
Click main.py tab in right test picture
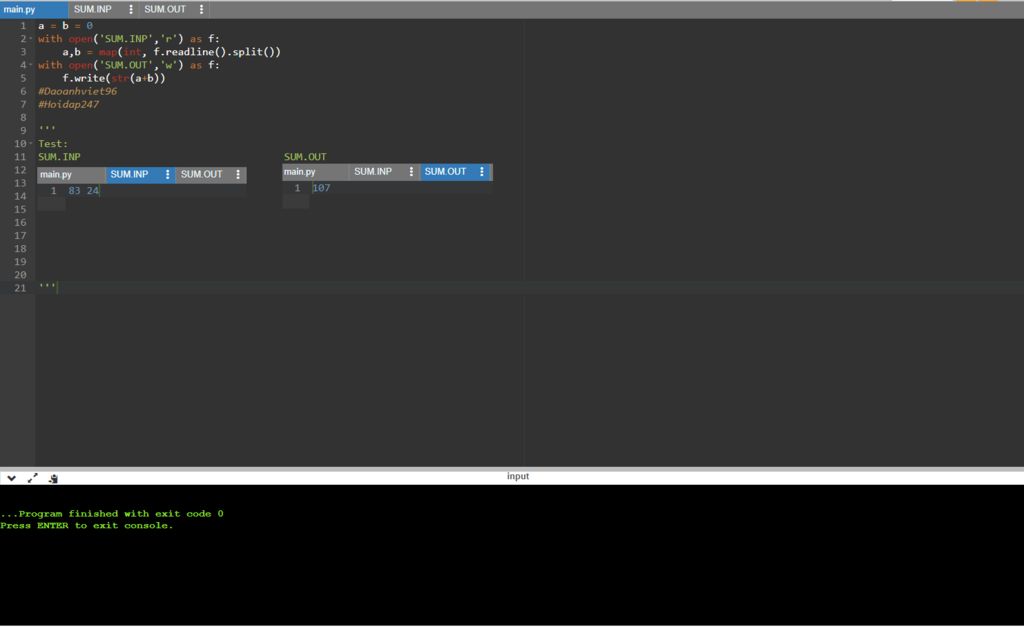tap(300, 172)
